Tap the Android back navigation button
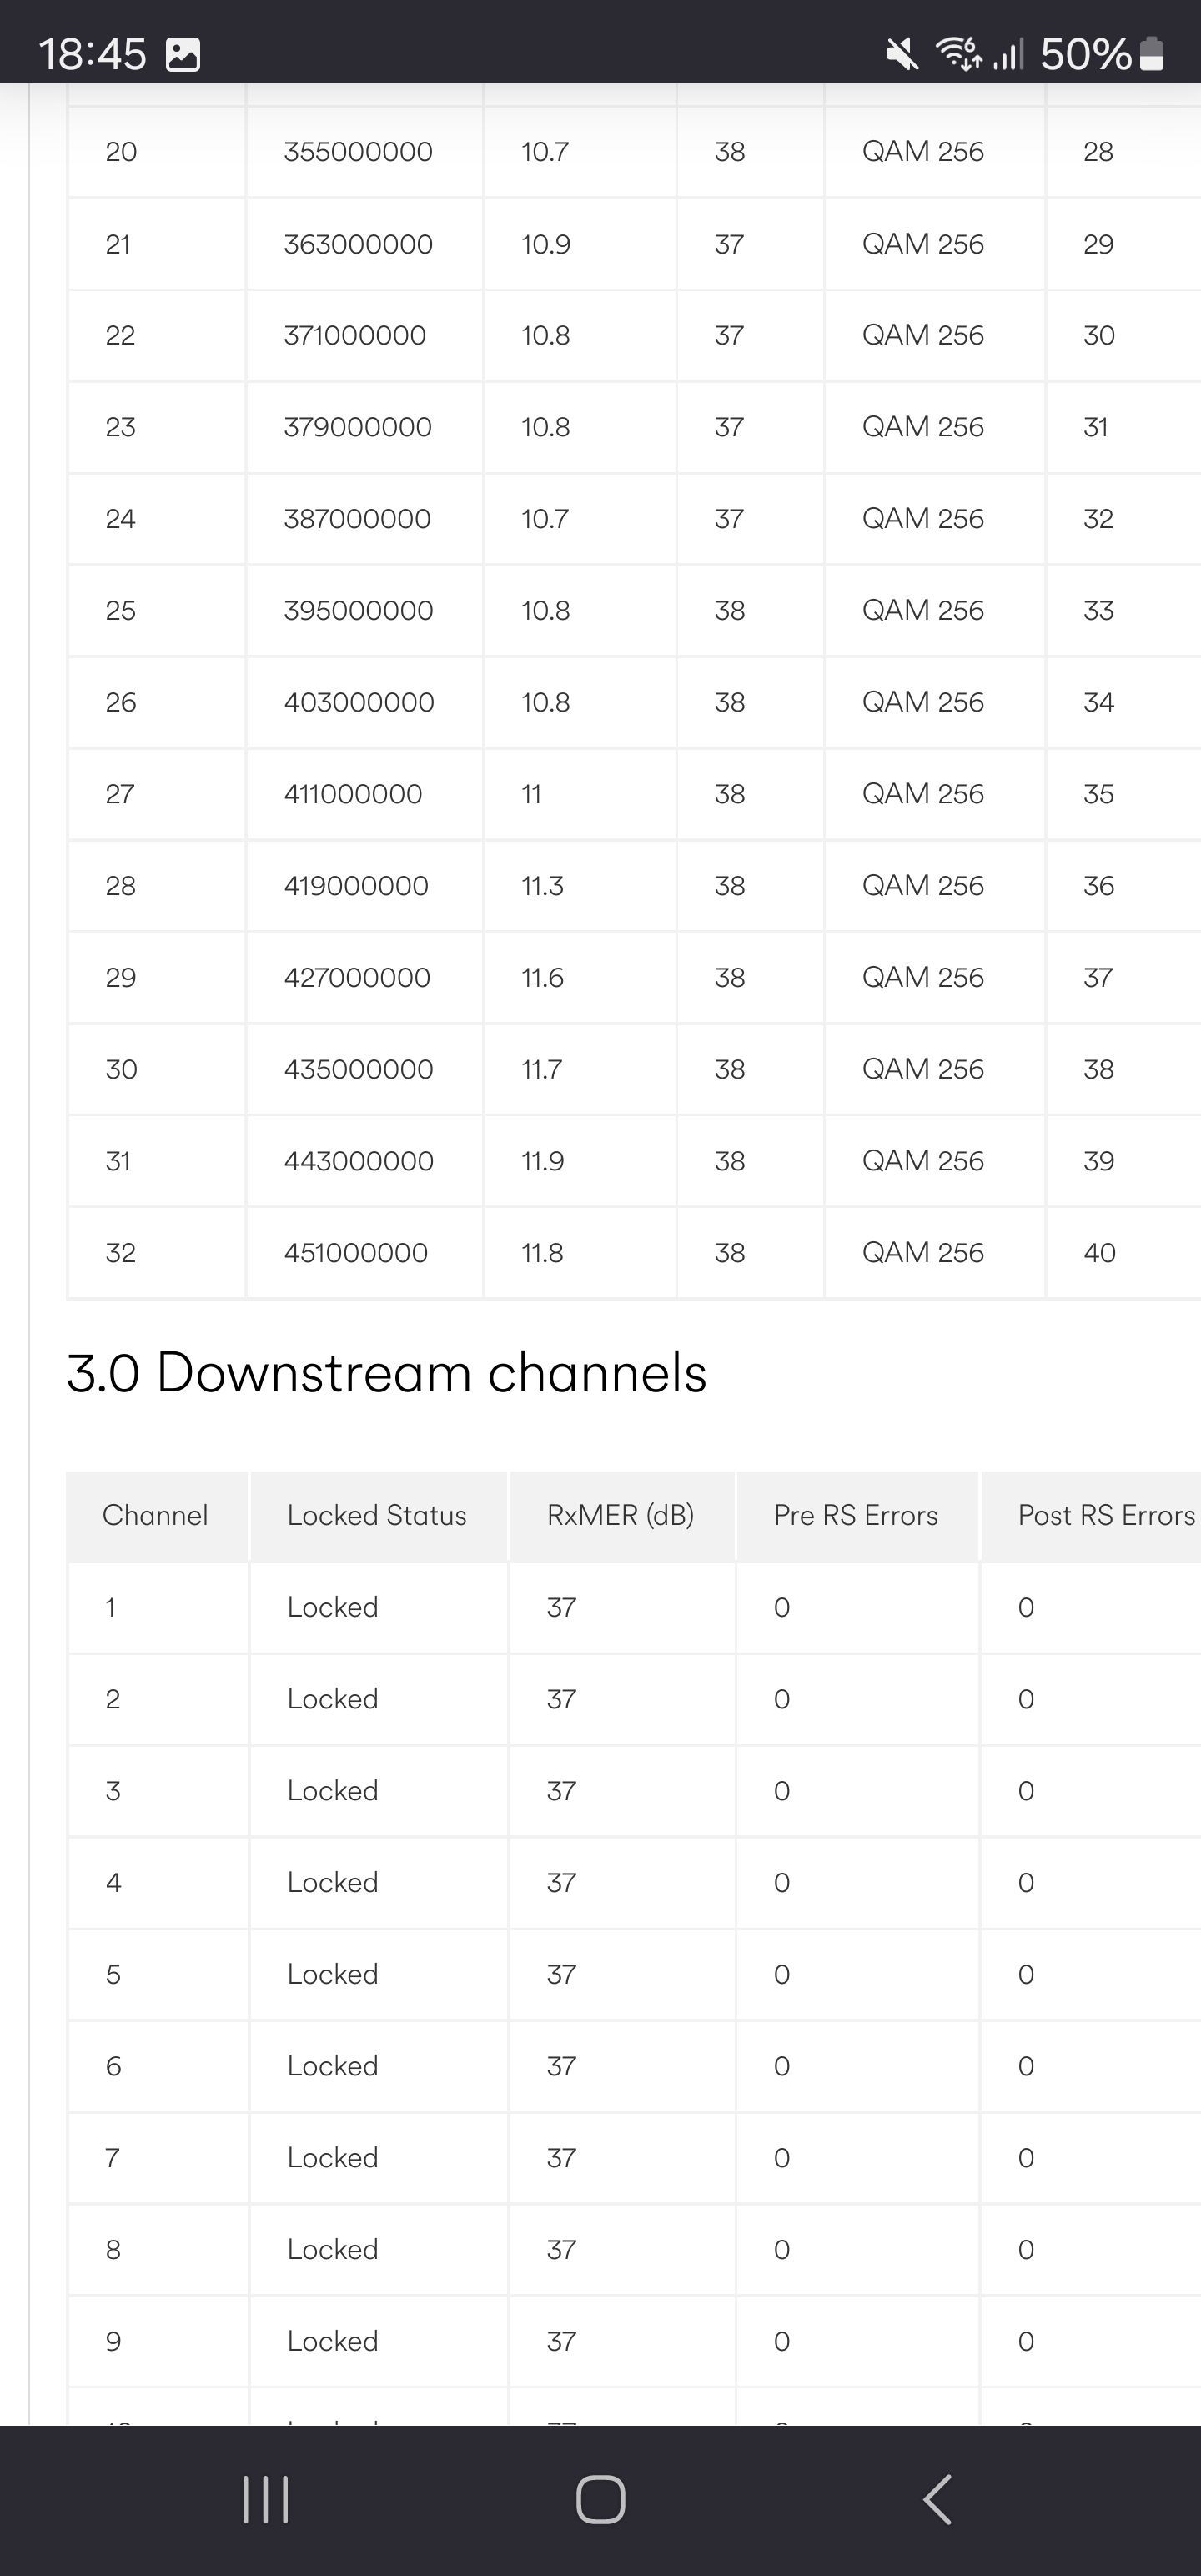 pos(937,2500)
